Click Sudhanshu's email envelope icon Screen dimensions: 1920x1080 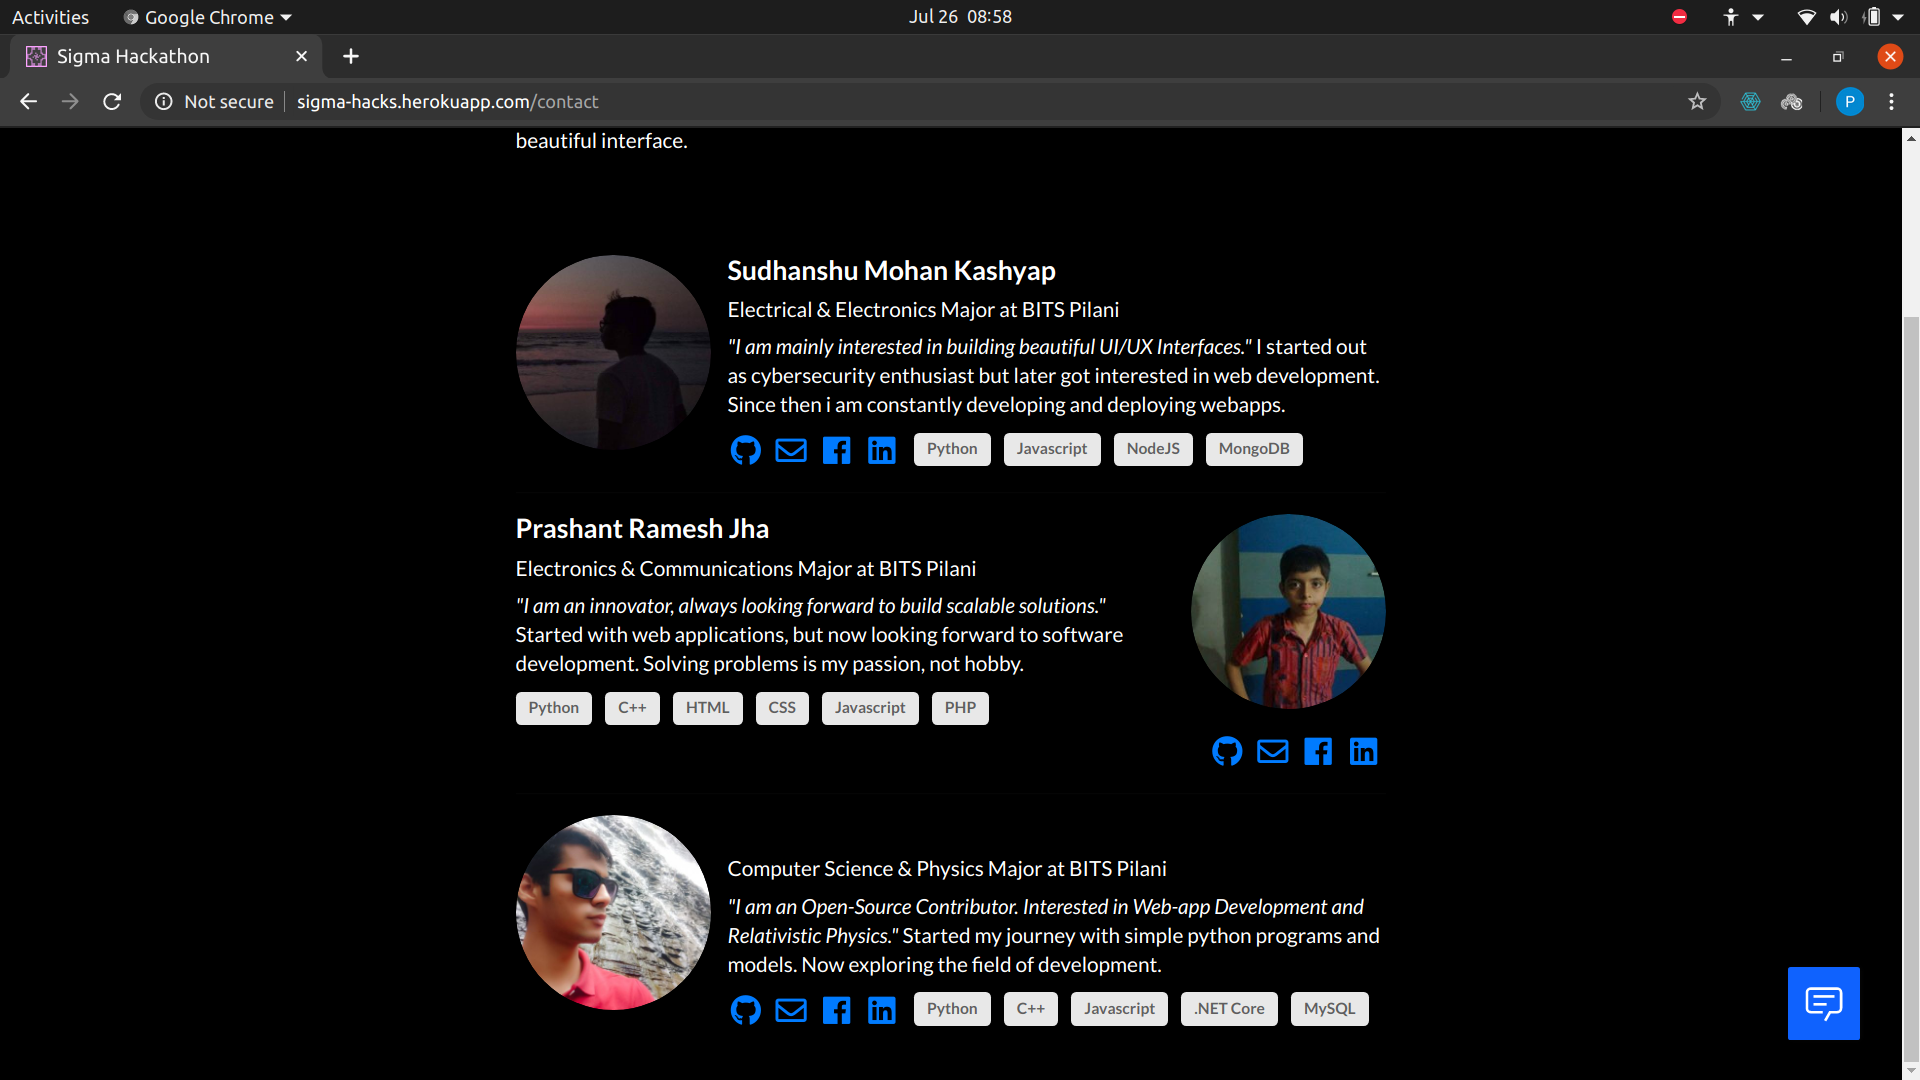[x=791, y=450]
